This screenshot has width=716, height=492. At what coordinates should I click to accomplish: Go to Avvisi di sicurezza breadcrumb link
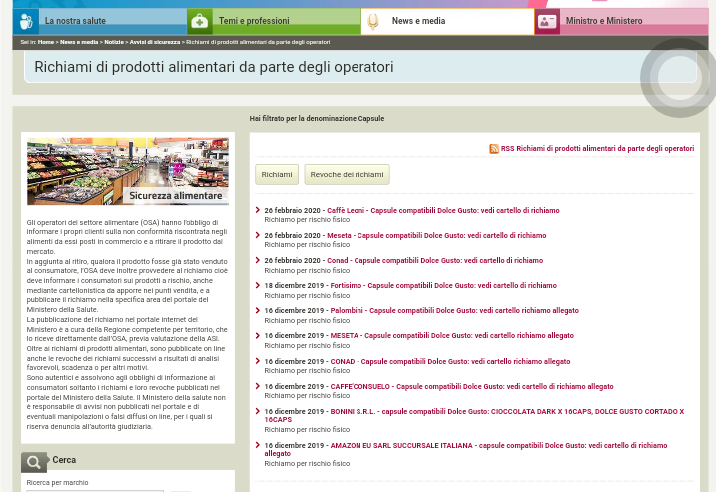155,42
